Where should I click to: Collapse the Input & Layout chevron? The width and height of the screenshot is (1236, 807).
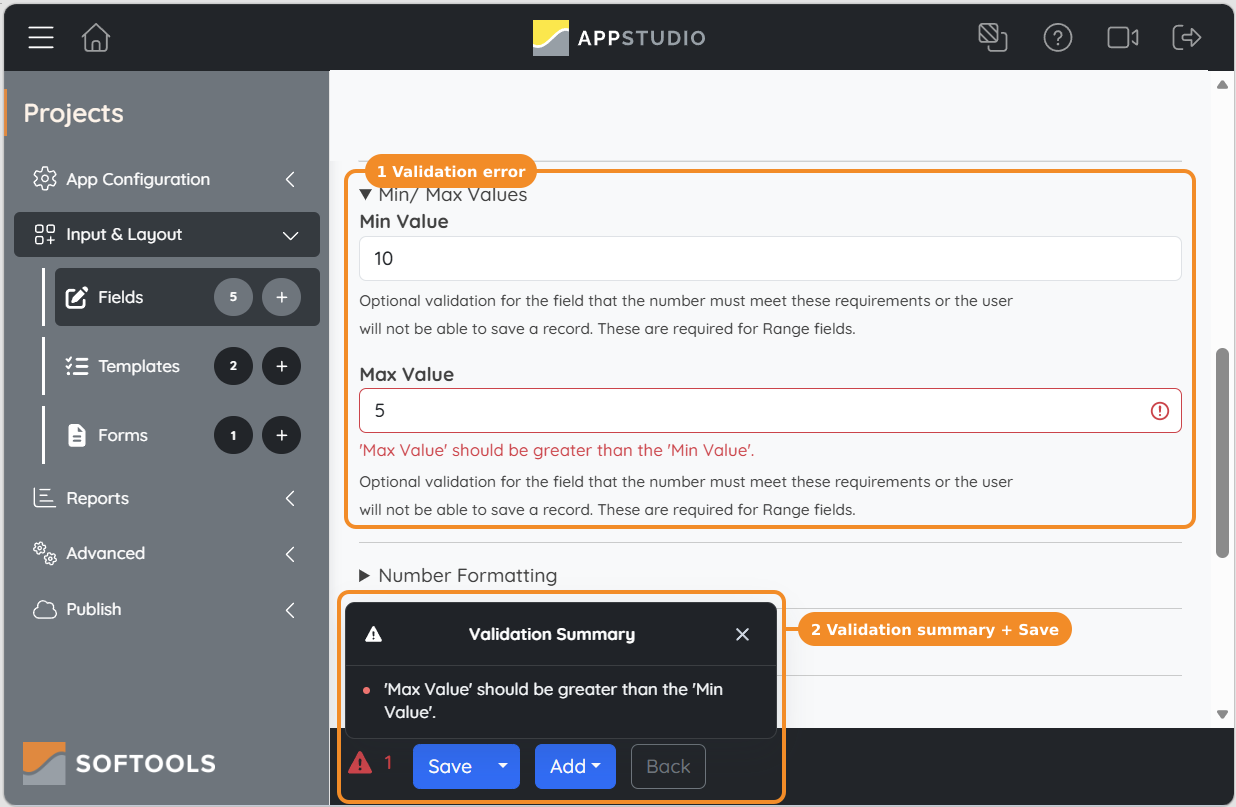pos(290,235)
